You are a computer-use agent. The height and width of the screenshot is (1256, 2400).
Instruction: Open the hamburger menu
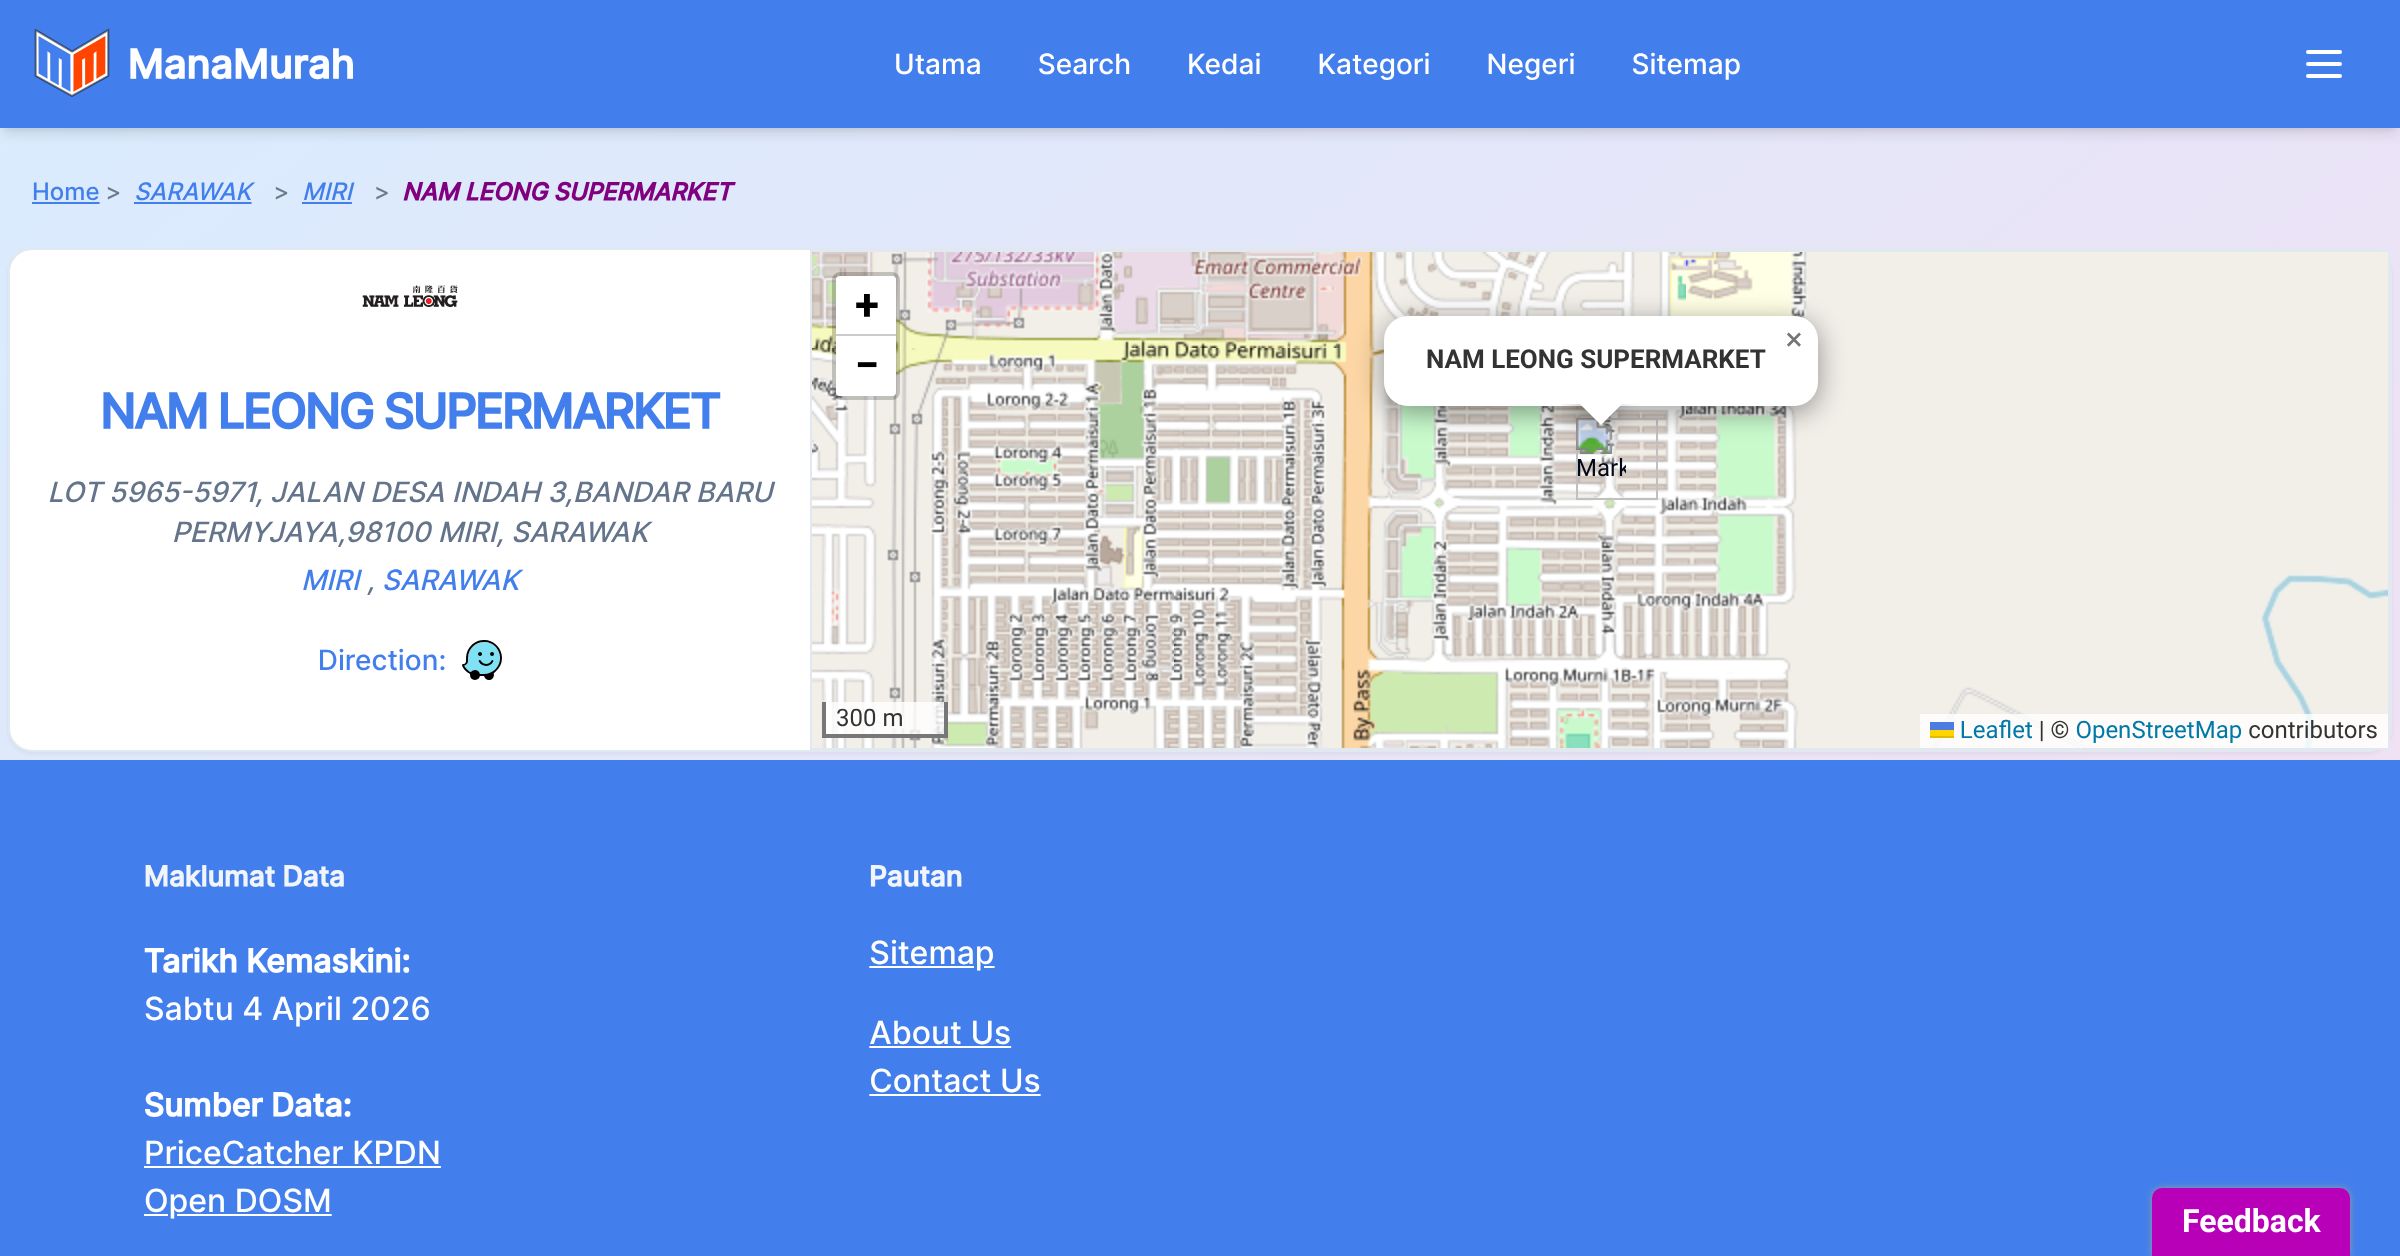(2323, 64)
